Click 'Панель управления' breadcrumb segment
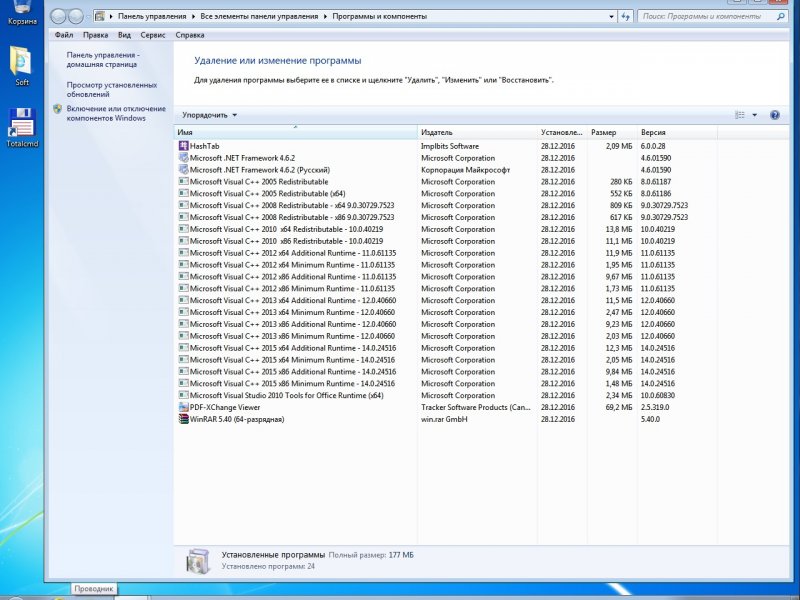The image size is (800, 600). (152, 16)
